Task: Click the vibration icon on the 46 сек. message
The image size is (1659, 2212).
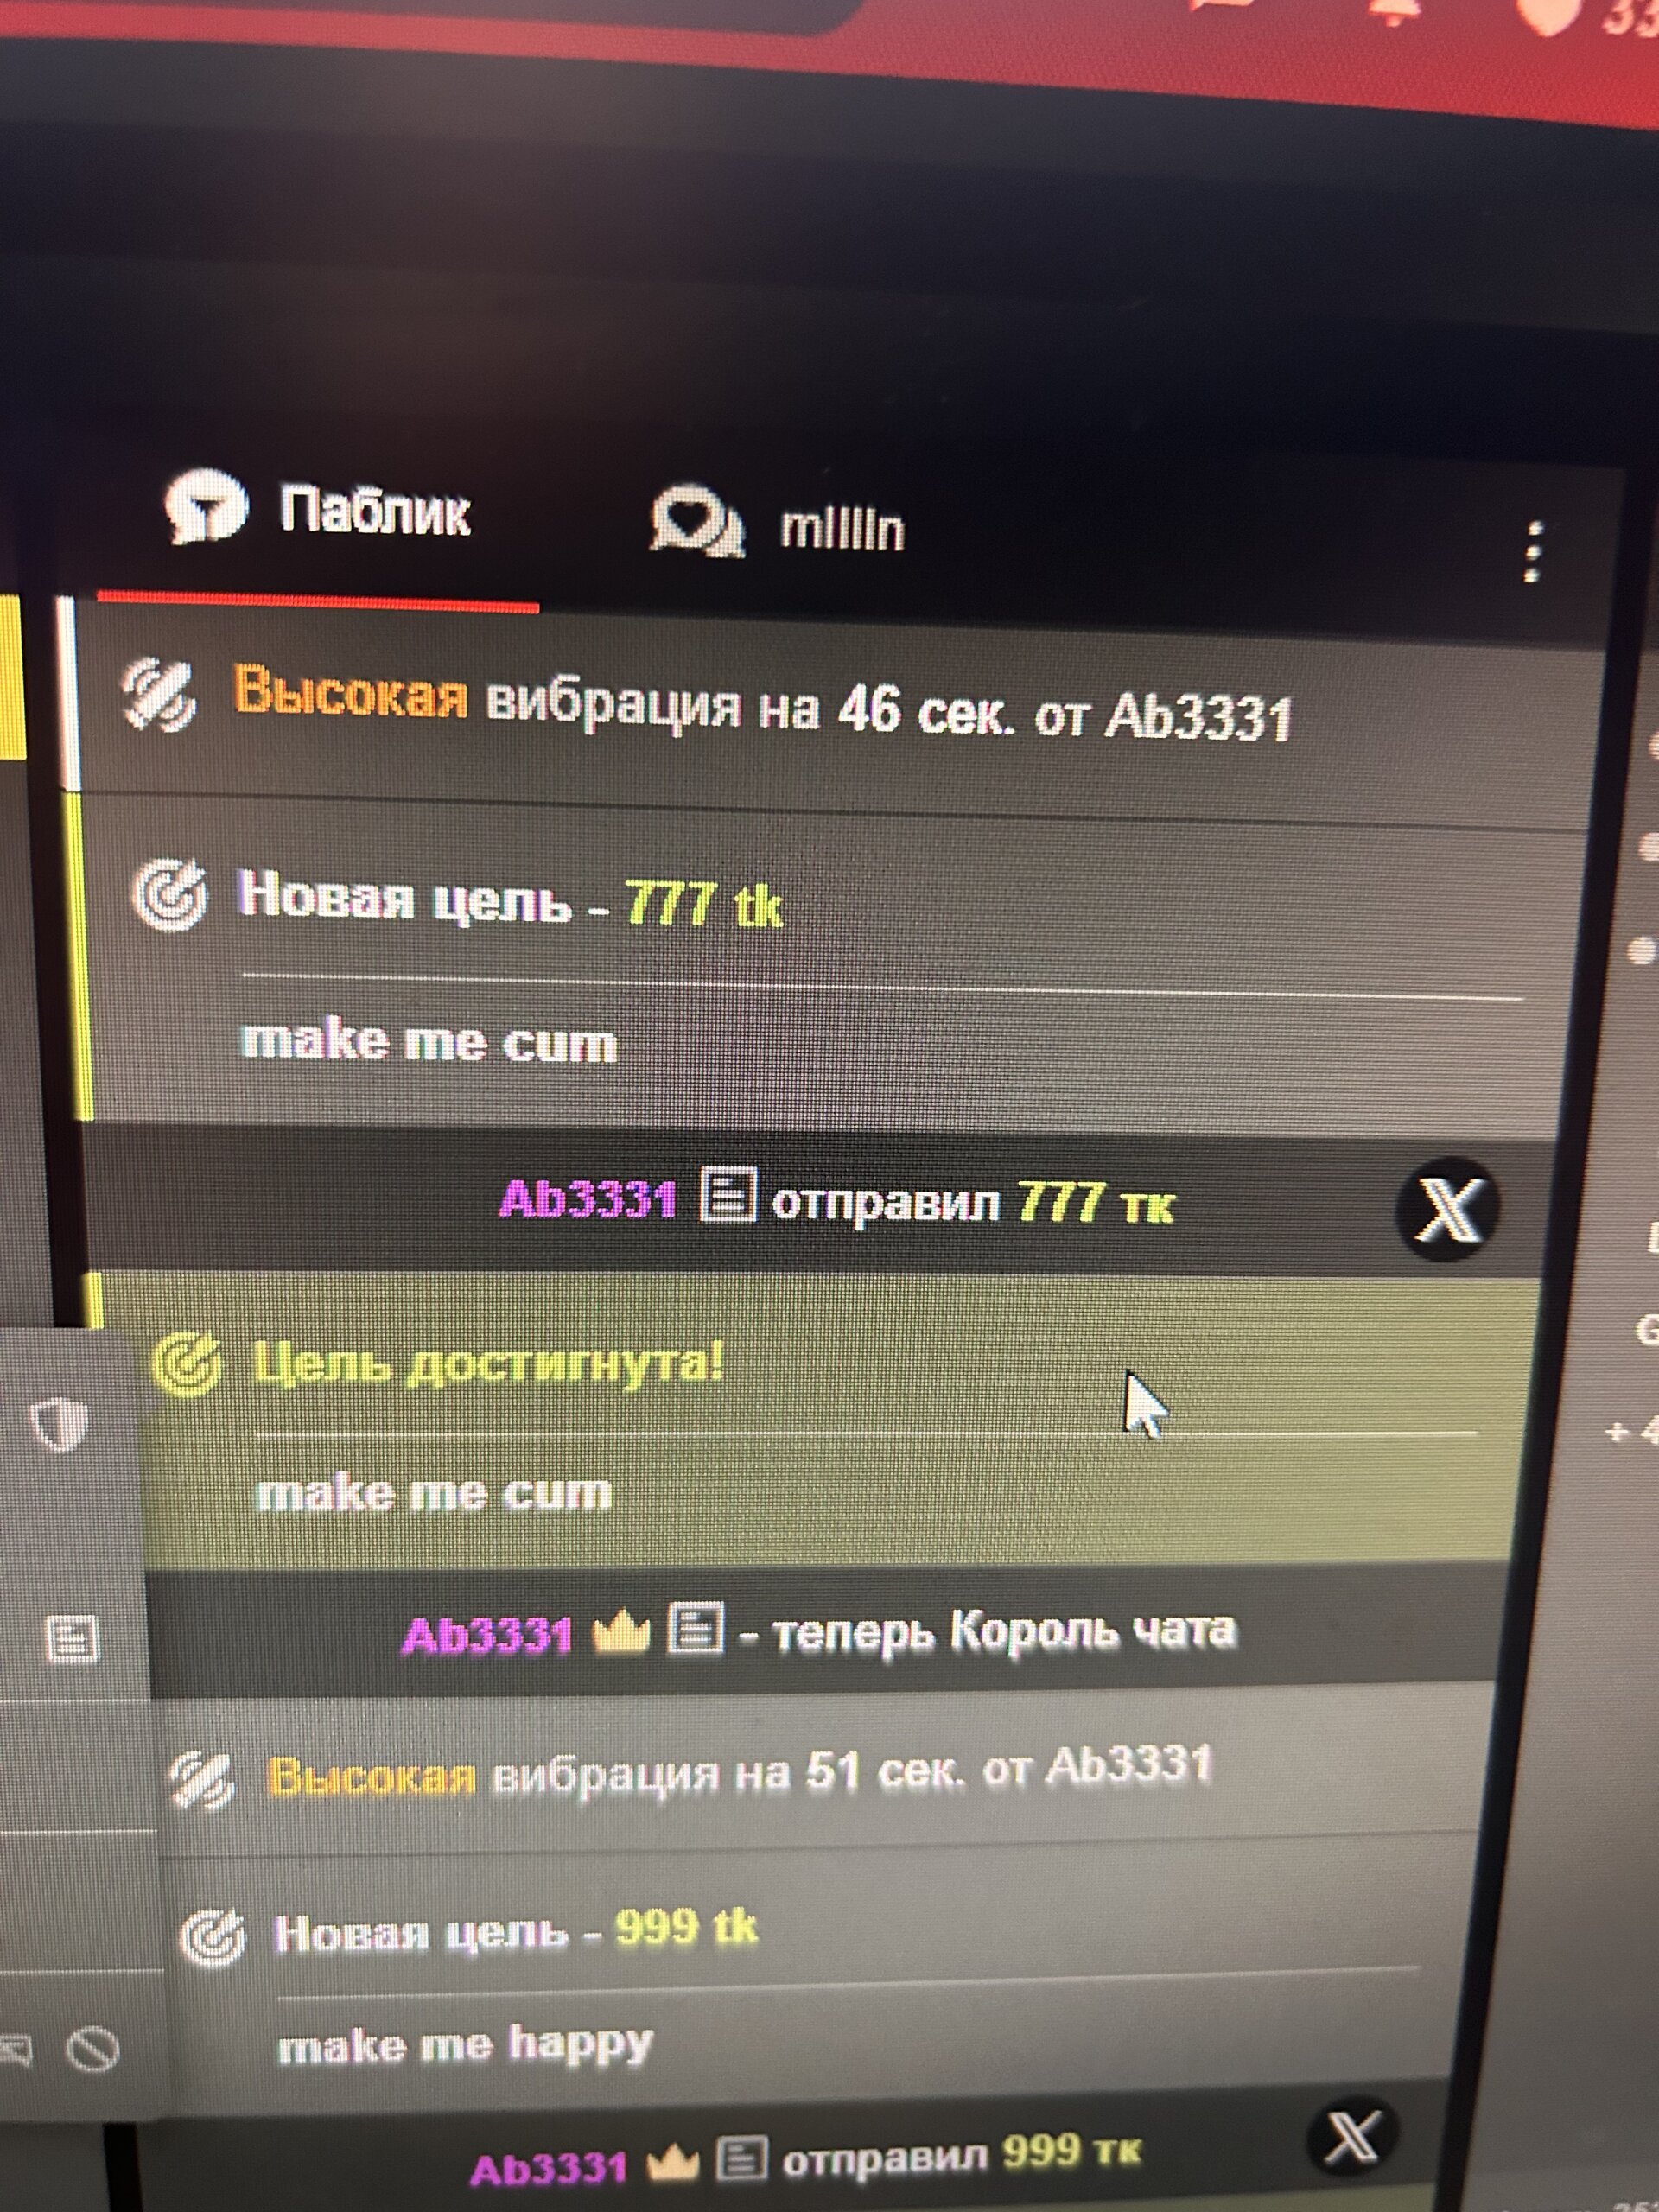Action: [159, 694]
